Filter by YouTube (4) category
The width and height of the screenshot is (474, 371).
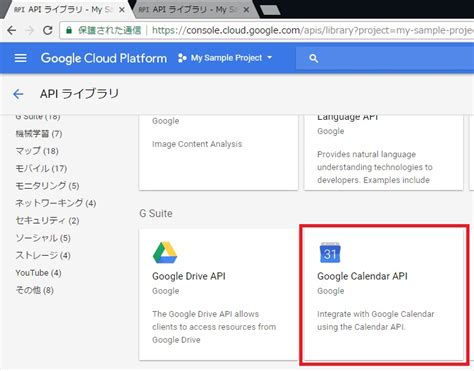[x=38, y=273]
